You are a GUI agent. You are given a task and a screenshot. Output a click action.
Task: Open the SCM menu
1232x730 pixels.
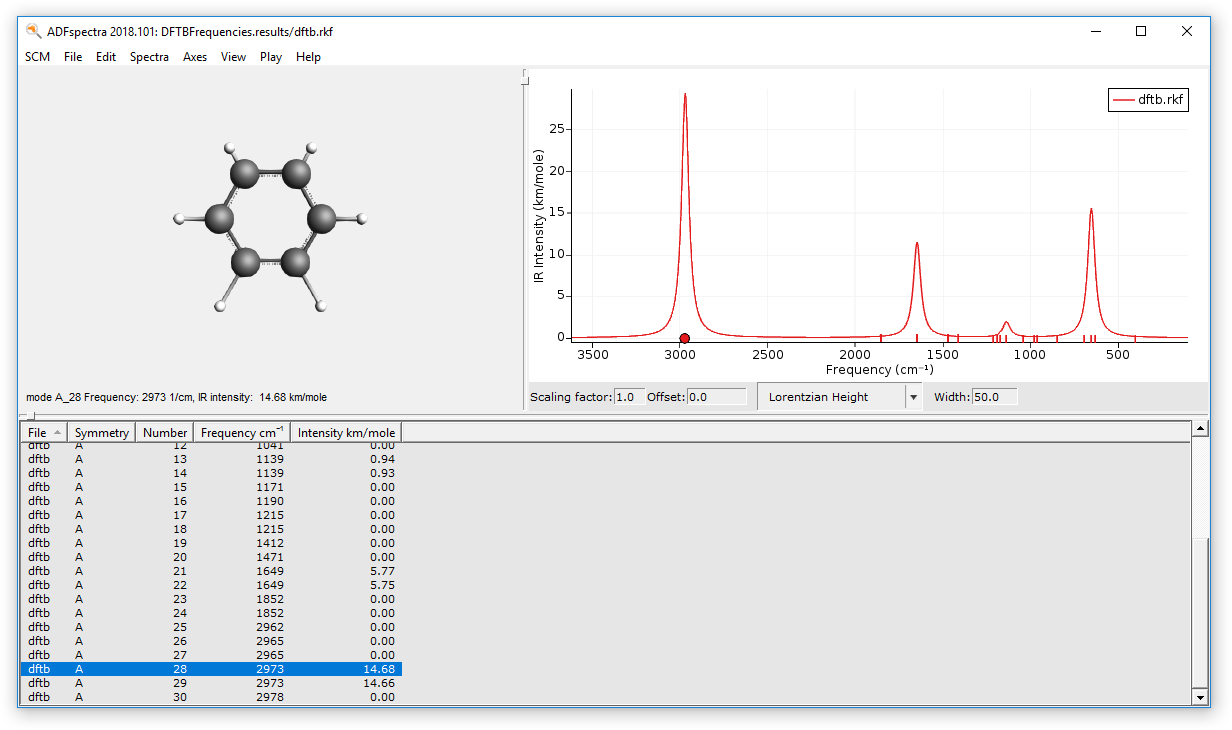pyautogui.click(x=37, y=57)
